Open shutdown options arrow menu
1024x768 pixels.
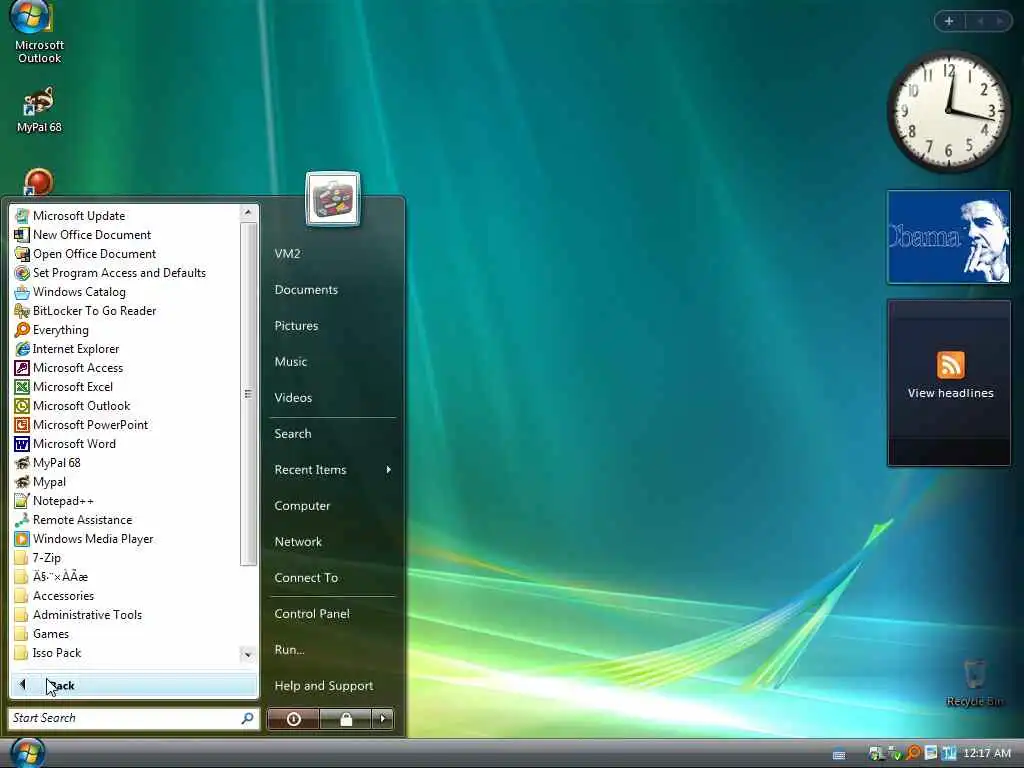click(383, 719)
